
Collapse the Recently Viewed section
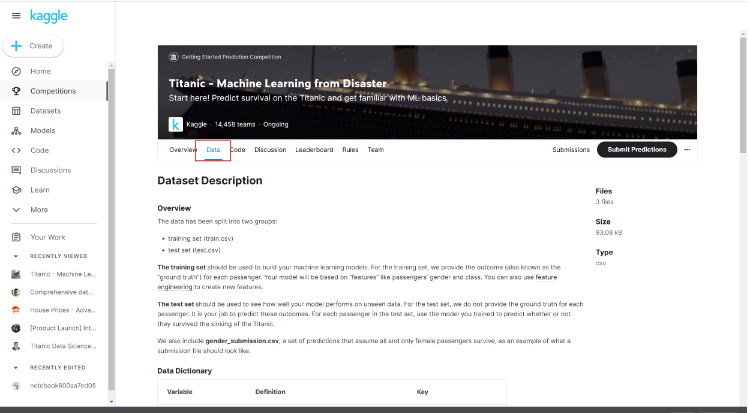coord(16,256)
